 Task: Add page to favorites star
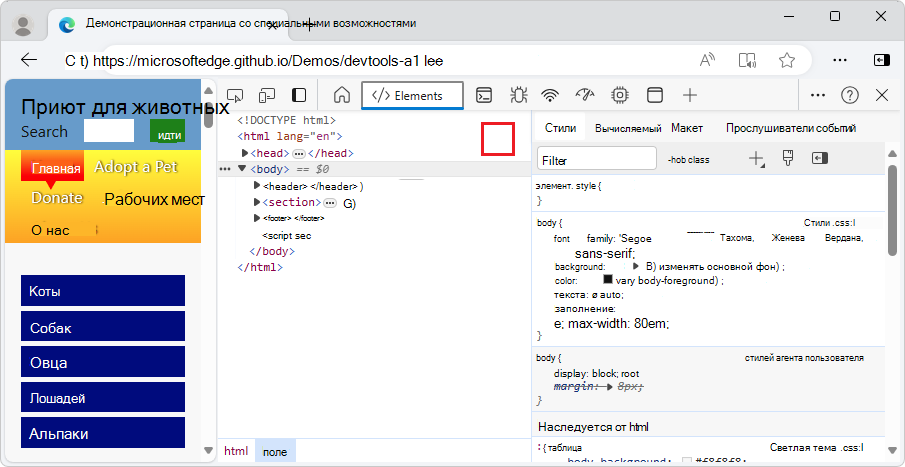[787, 60]
